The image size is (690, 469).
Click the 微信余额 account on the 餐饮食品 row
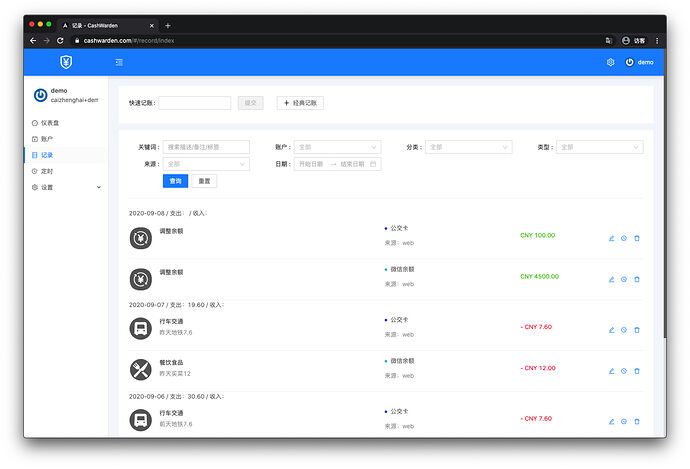(x=402, y=361)
